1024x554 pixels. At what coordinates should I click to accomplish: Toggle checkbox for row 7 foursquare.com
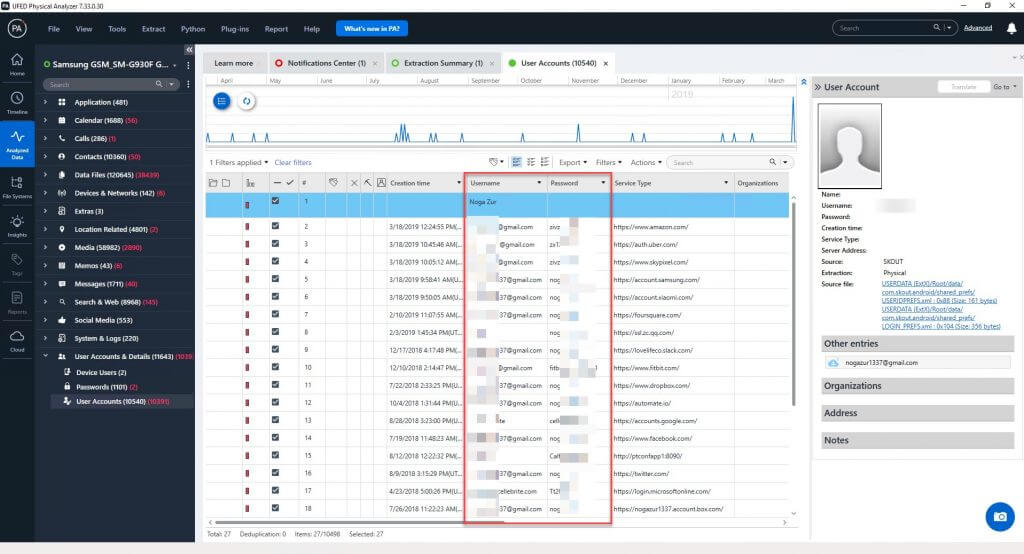coord(275,314)
